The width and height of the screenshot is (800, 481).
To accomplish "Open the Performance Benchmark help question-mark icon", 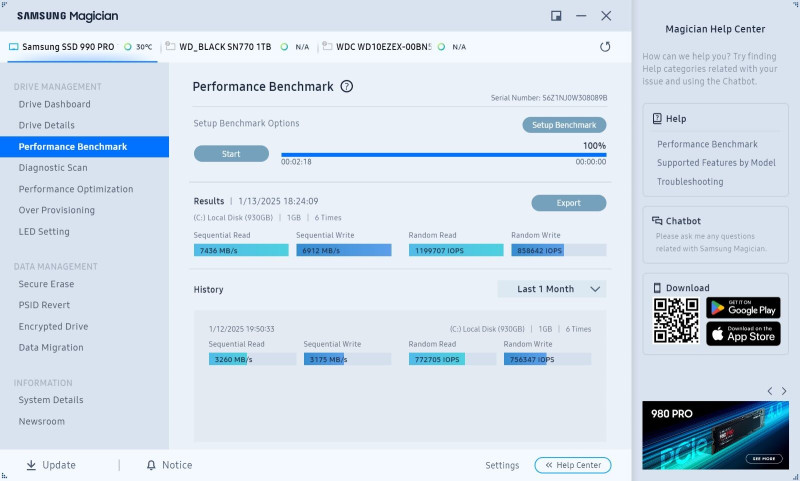I will (346, 86).
